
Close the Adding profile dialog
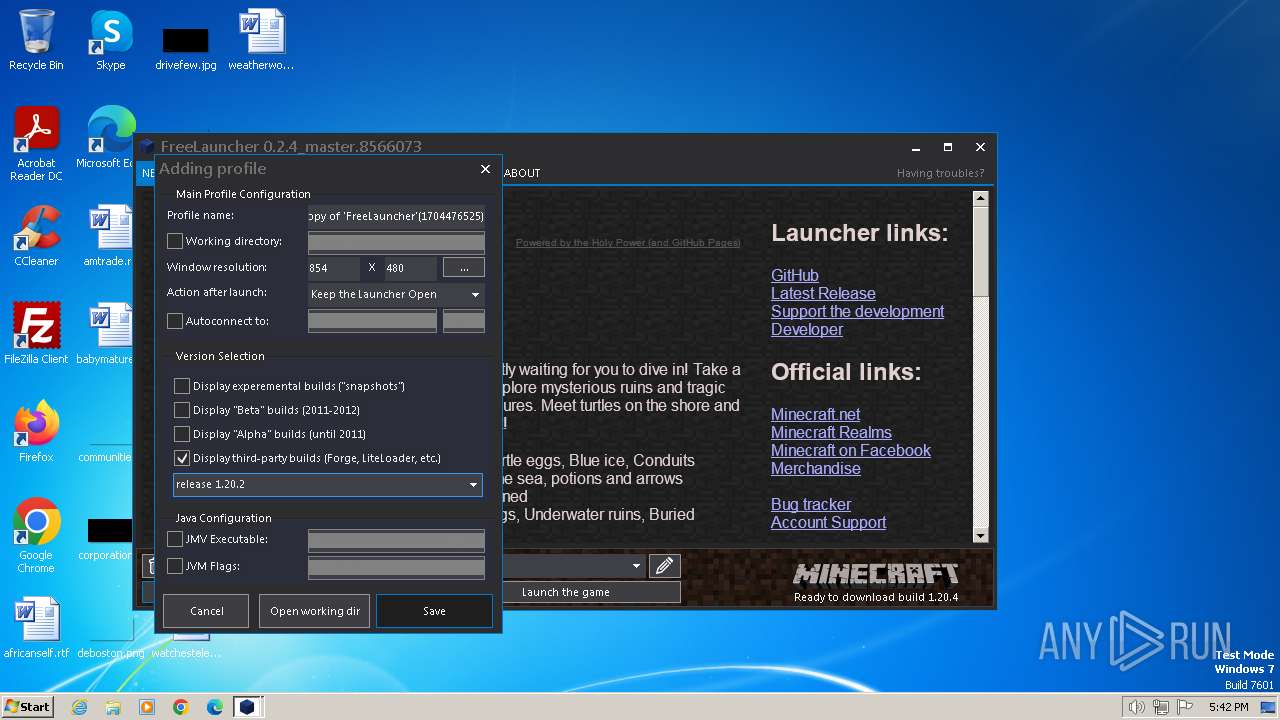click(485, 169)
